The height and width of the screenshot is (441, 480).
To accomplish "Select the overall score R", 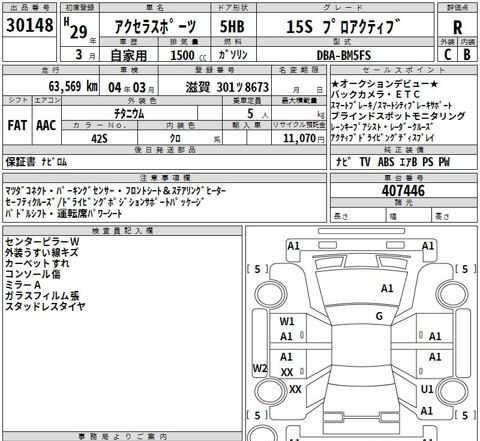I will [x=458, y=28].
